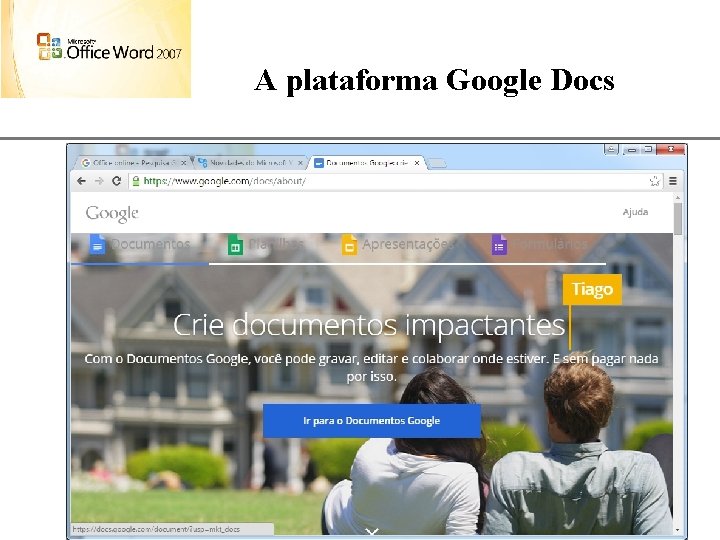Click the green Planilhas sheet icon
This screenshot has height=540, width=720.
coord(235,244)
